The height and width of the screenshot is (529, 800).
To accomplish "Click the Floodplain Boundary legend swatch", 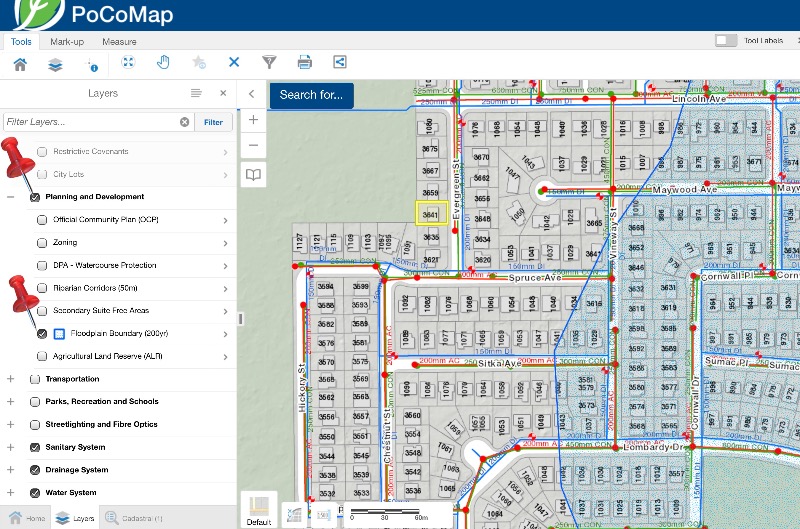I will tap(59, 334).
